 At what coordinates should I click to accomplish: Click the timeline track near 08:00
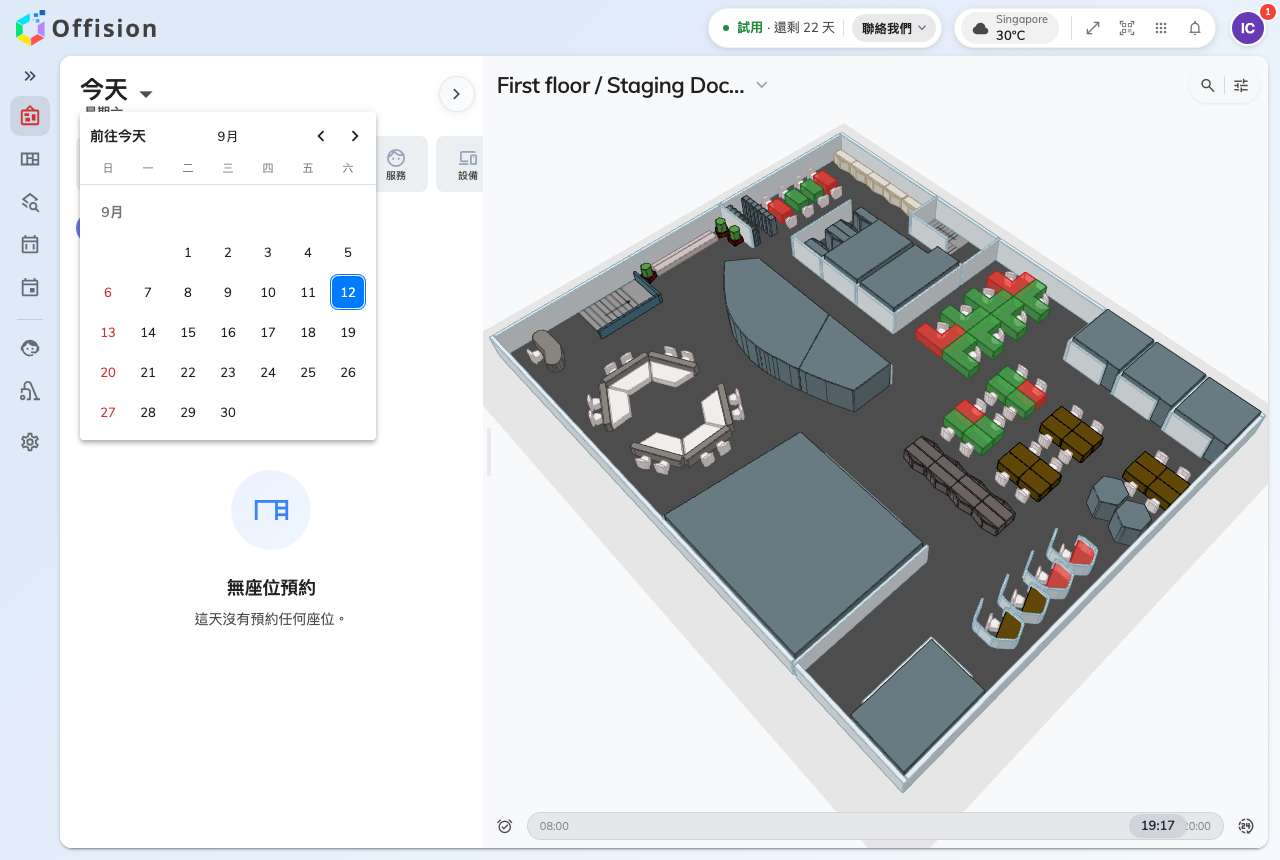554,826
